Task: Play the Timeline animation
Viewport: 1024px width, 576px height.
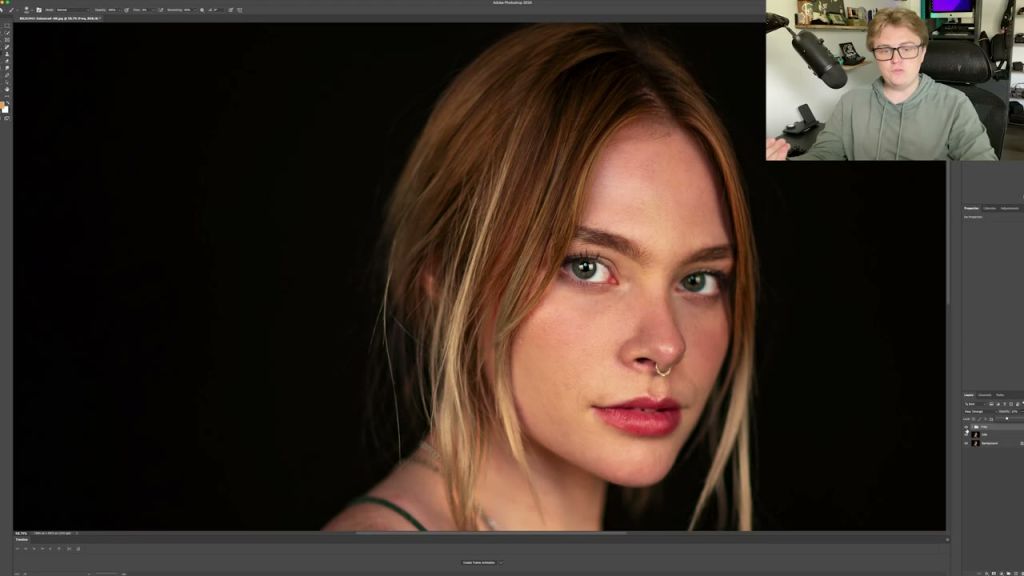Action: (x=34, y=549)
